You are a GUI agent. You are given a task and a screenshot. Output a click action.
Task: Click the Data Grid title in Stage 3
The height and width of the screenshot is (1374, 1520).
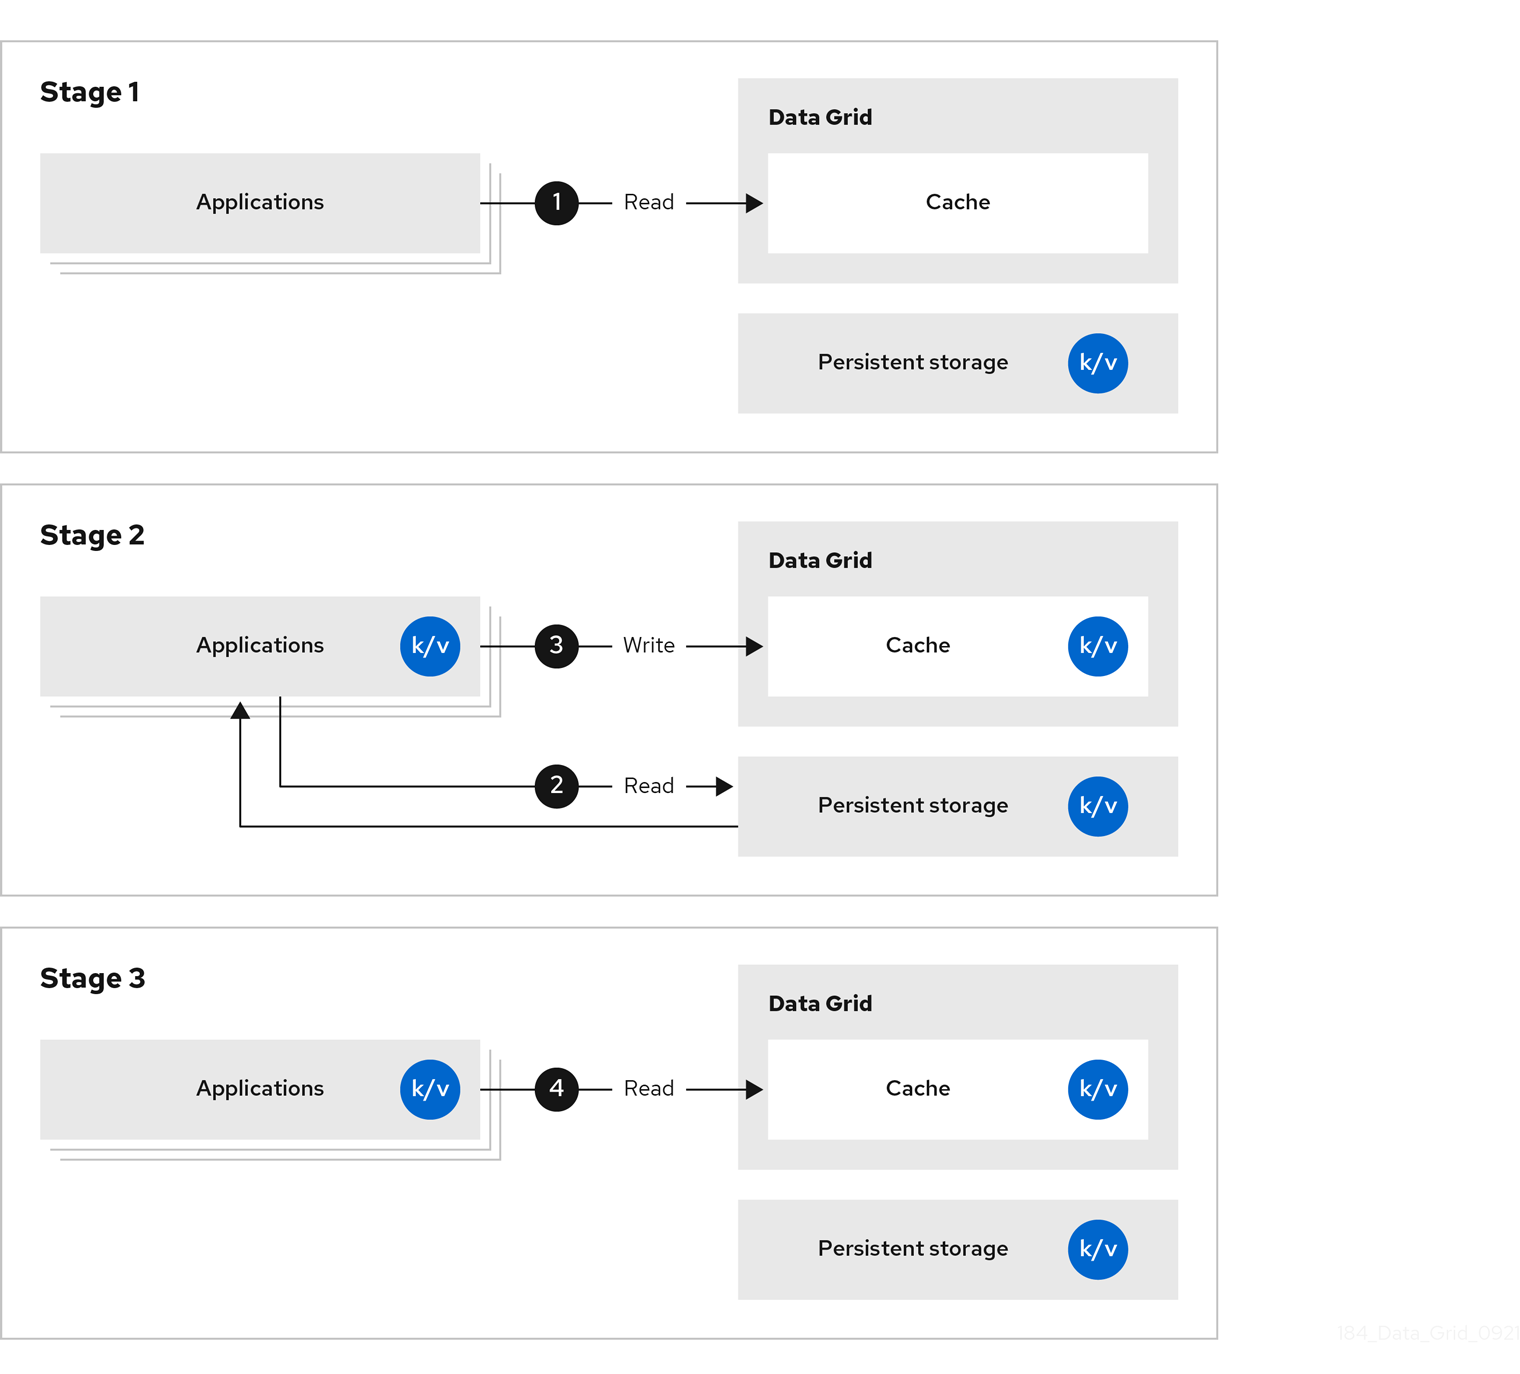tap(820, 1003)
